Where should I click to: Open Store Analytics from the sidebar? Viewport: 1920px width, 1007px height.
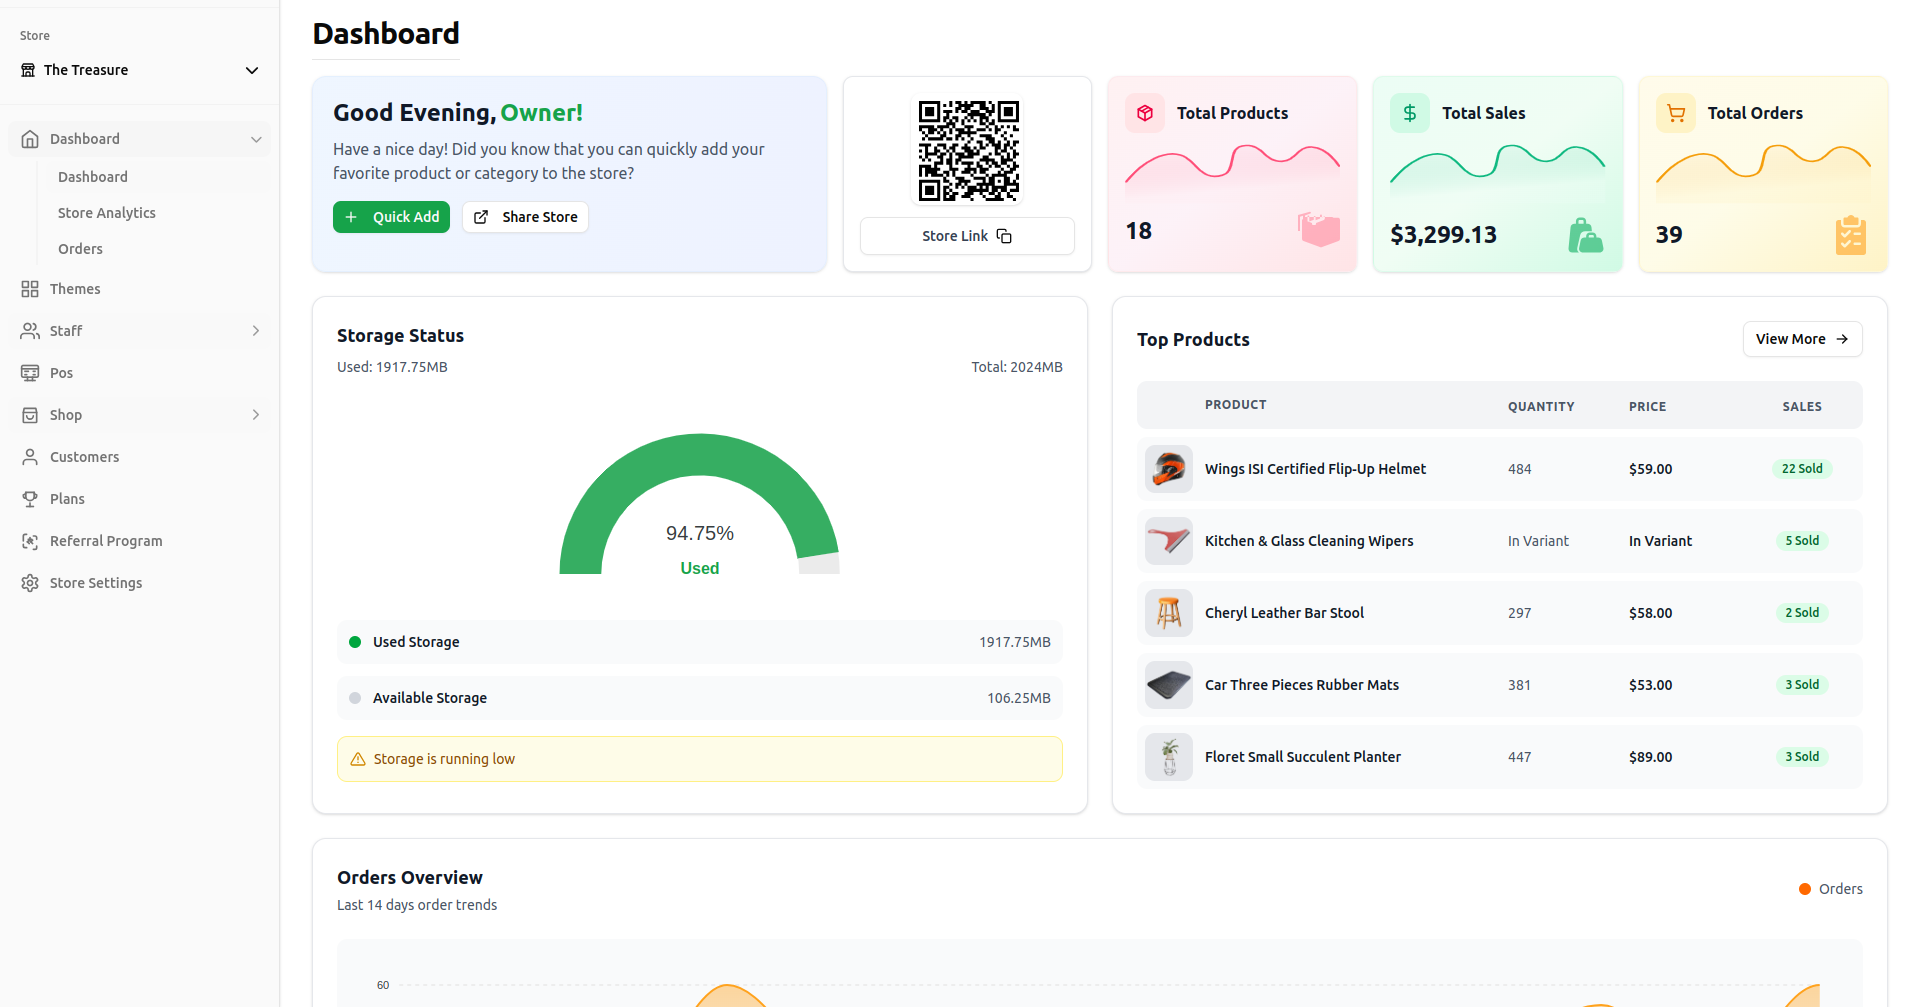coord(107,213)
